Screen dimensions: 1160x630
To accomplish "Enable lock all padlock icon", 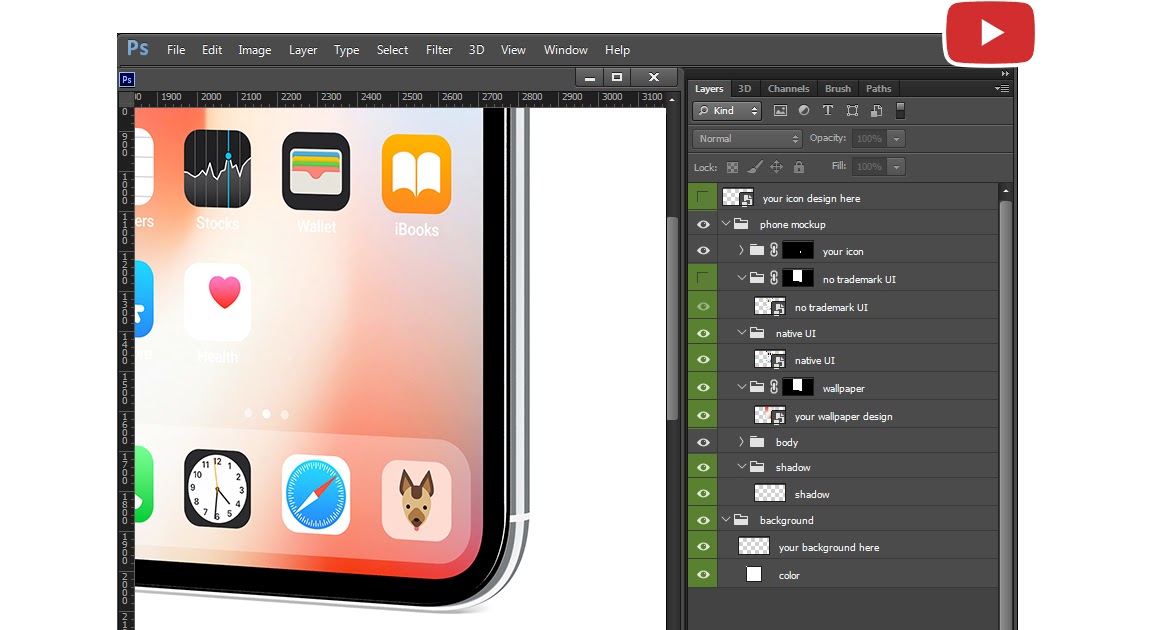I will (799, 167).
